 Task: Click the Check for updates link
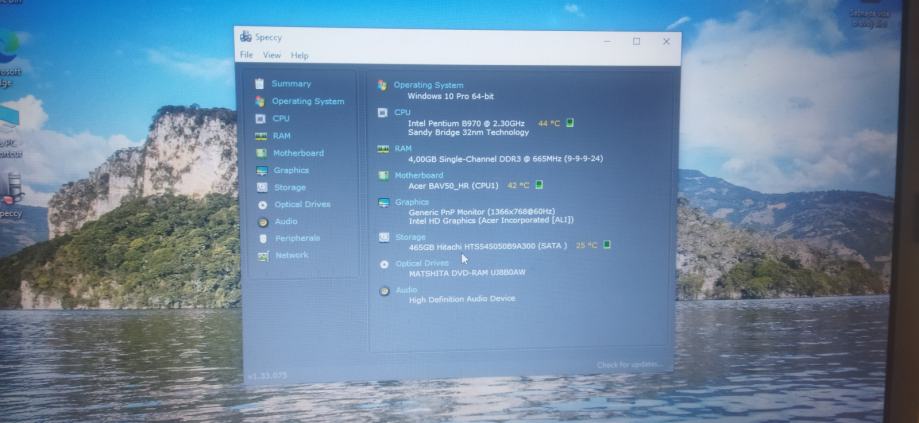click(630, 365)
